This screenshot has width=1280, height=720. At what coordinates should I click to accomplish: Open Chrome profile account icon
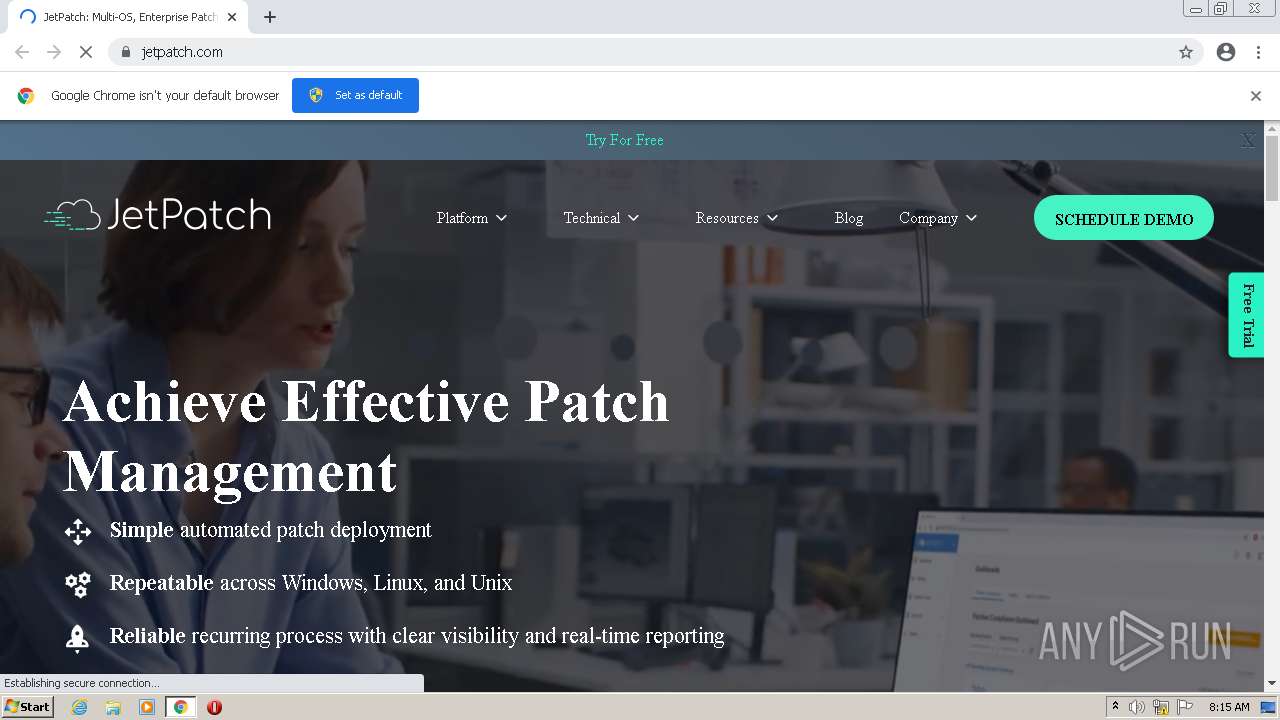click(1226, 52)
